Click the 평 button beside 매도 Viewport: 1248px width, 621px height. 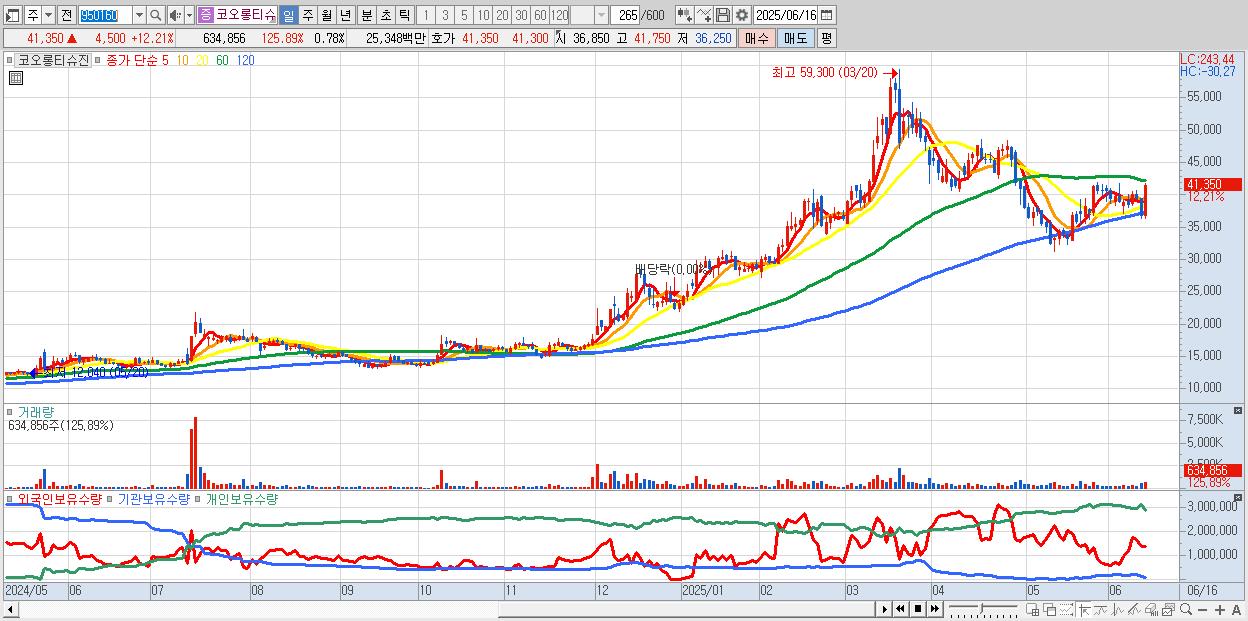pyautogui.click(x=827, y=38)
